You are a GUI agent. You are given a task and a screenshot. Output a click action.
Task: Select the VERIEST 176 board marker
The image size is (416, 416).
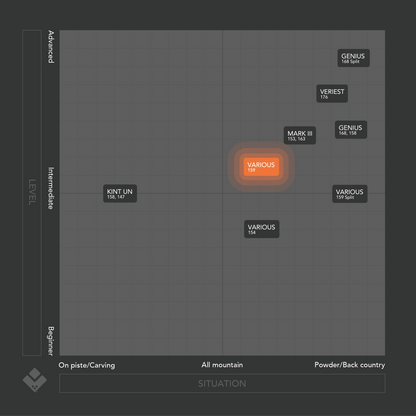pos(332,93)
